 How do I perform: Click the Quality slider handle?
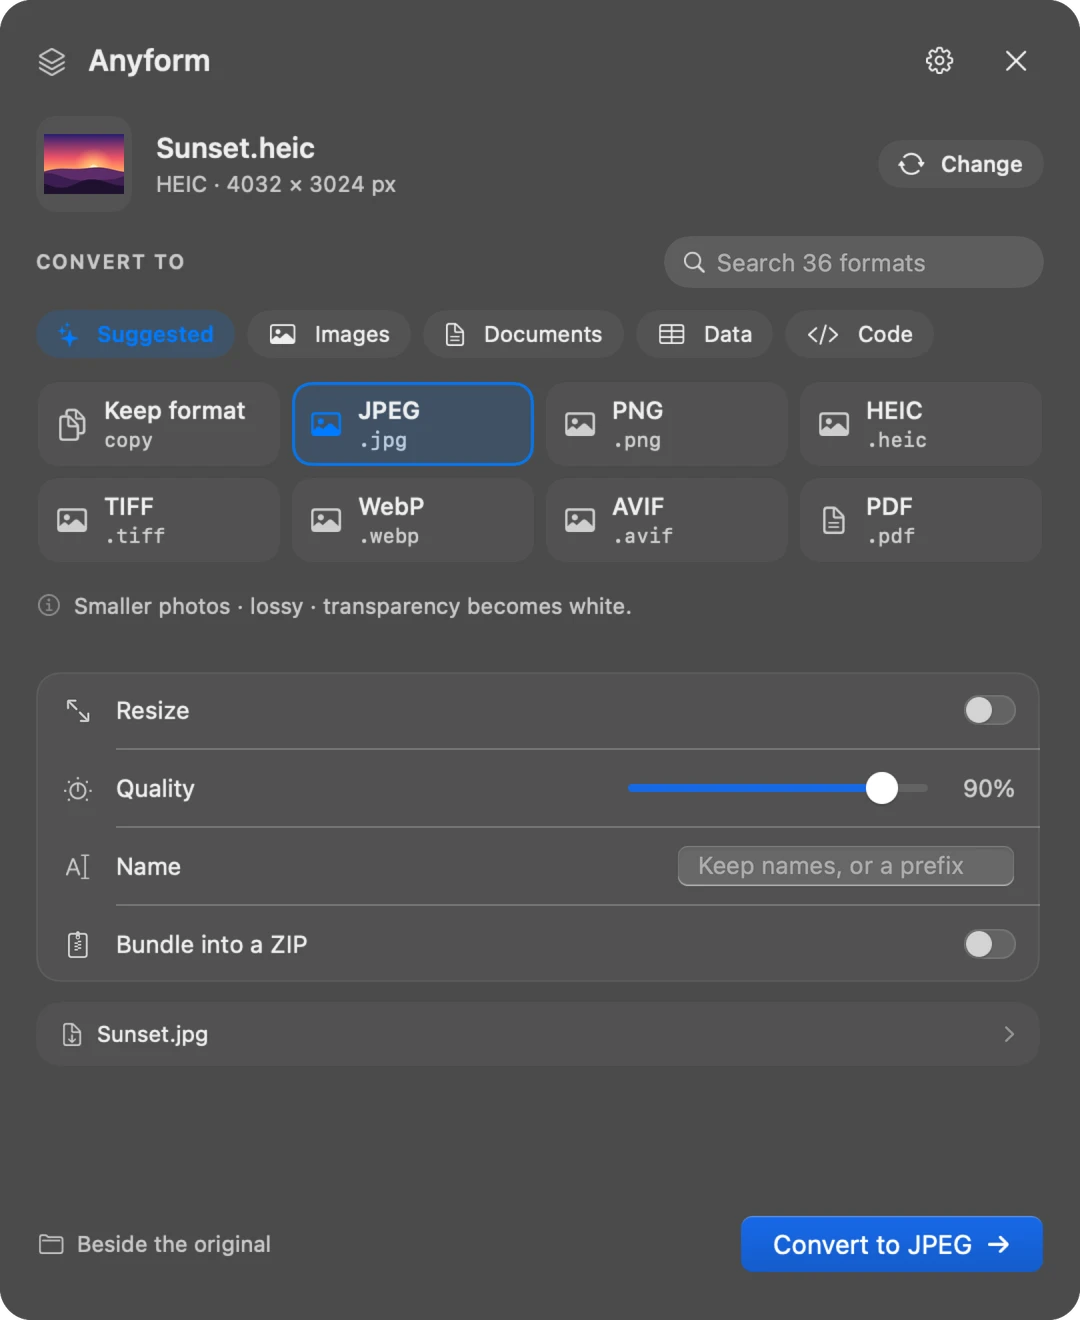[x=882, y=788]
